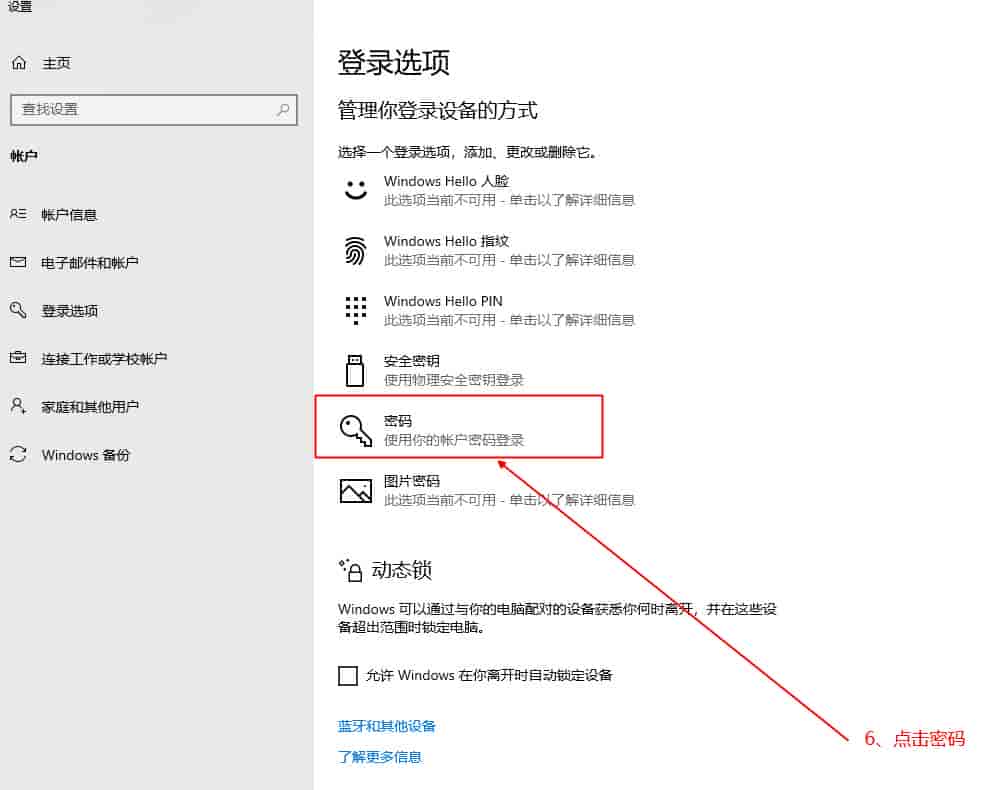This screenshot has height=790, width=989.
Task: Click the smiley face Windows Hello icon
Action: pos(356,190)
